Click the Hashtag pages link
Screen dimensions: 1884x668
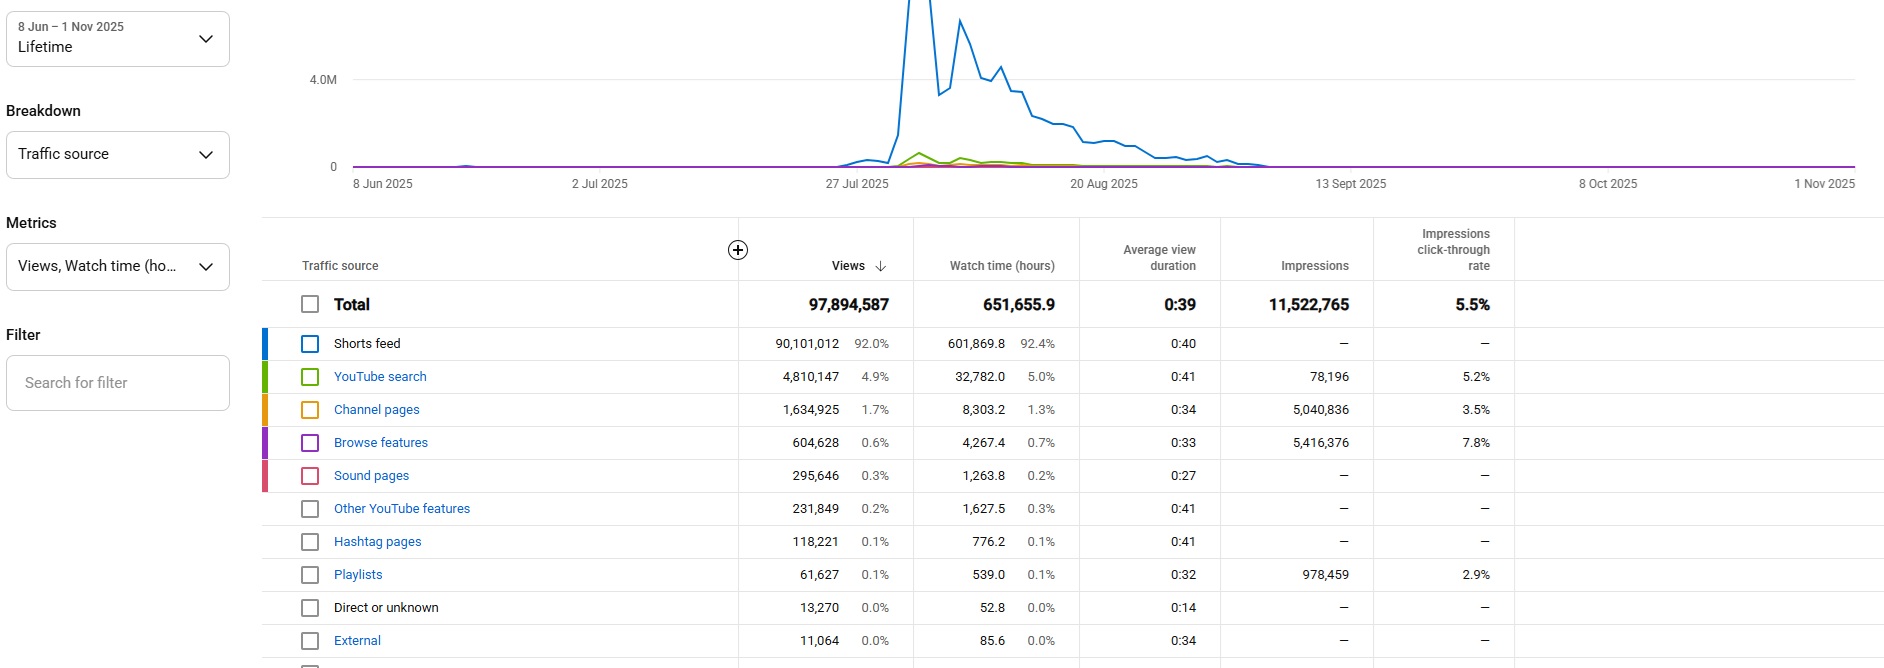pyautogui.click(x=377, y=542)
